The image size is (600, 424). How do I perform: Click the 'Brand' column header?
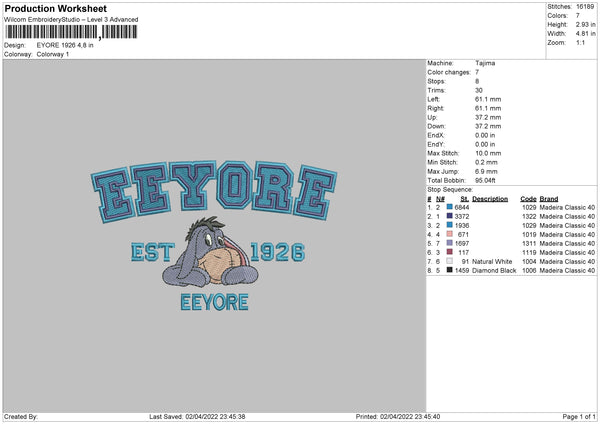click(x=549, y=199)
